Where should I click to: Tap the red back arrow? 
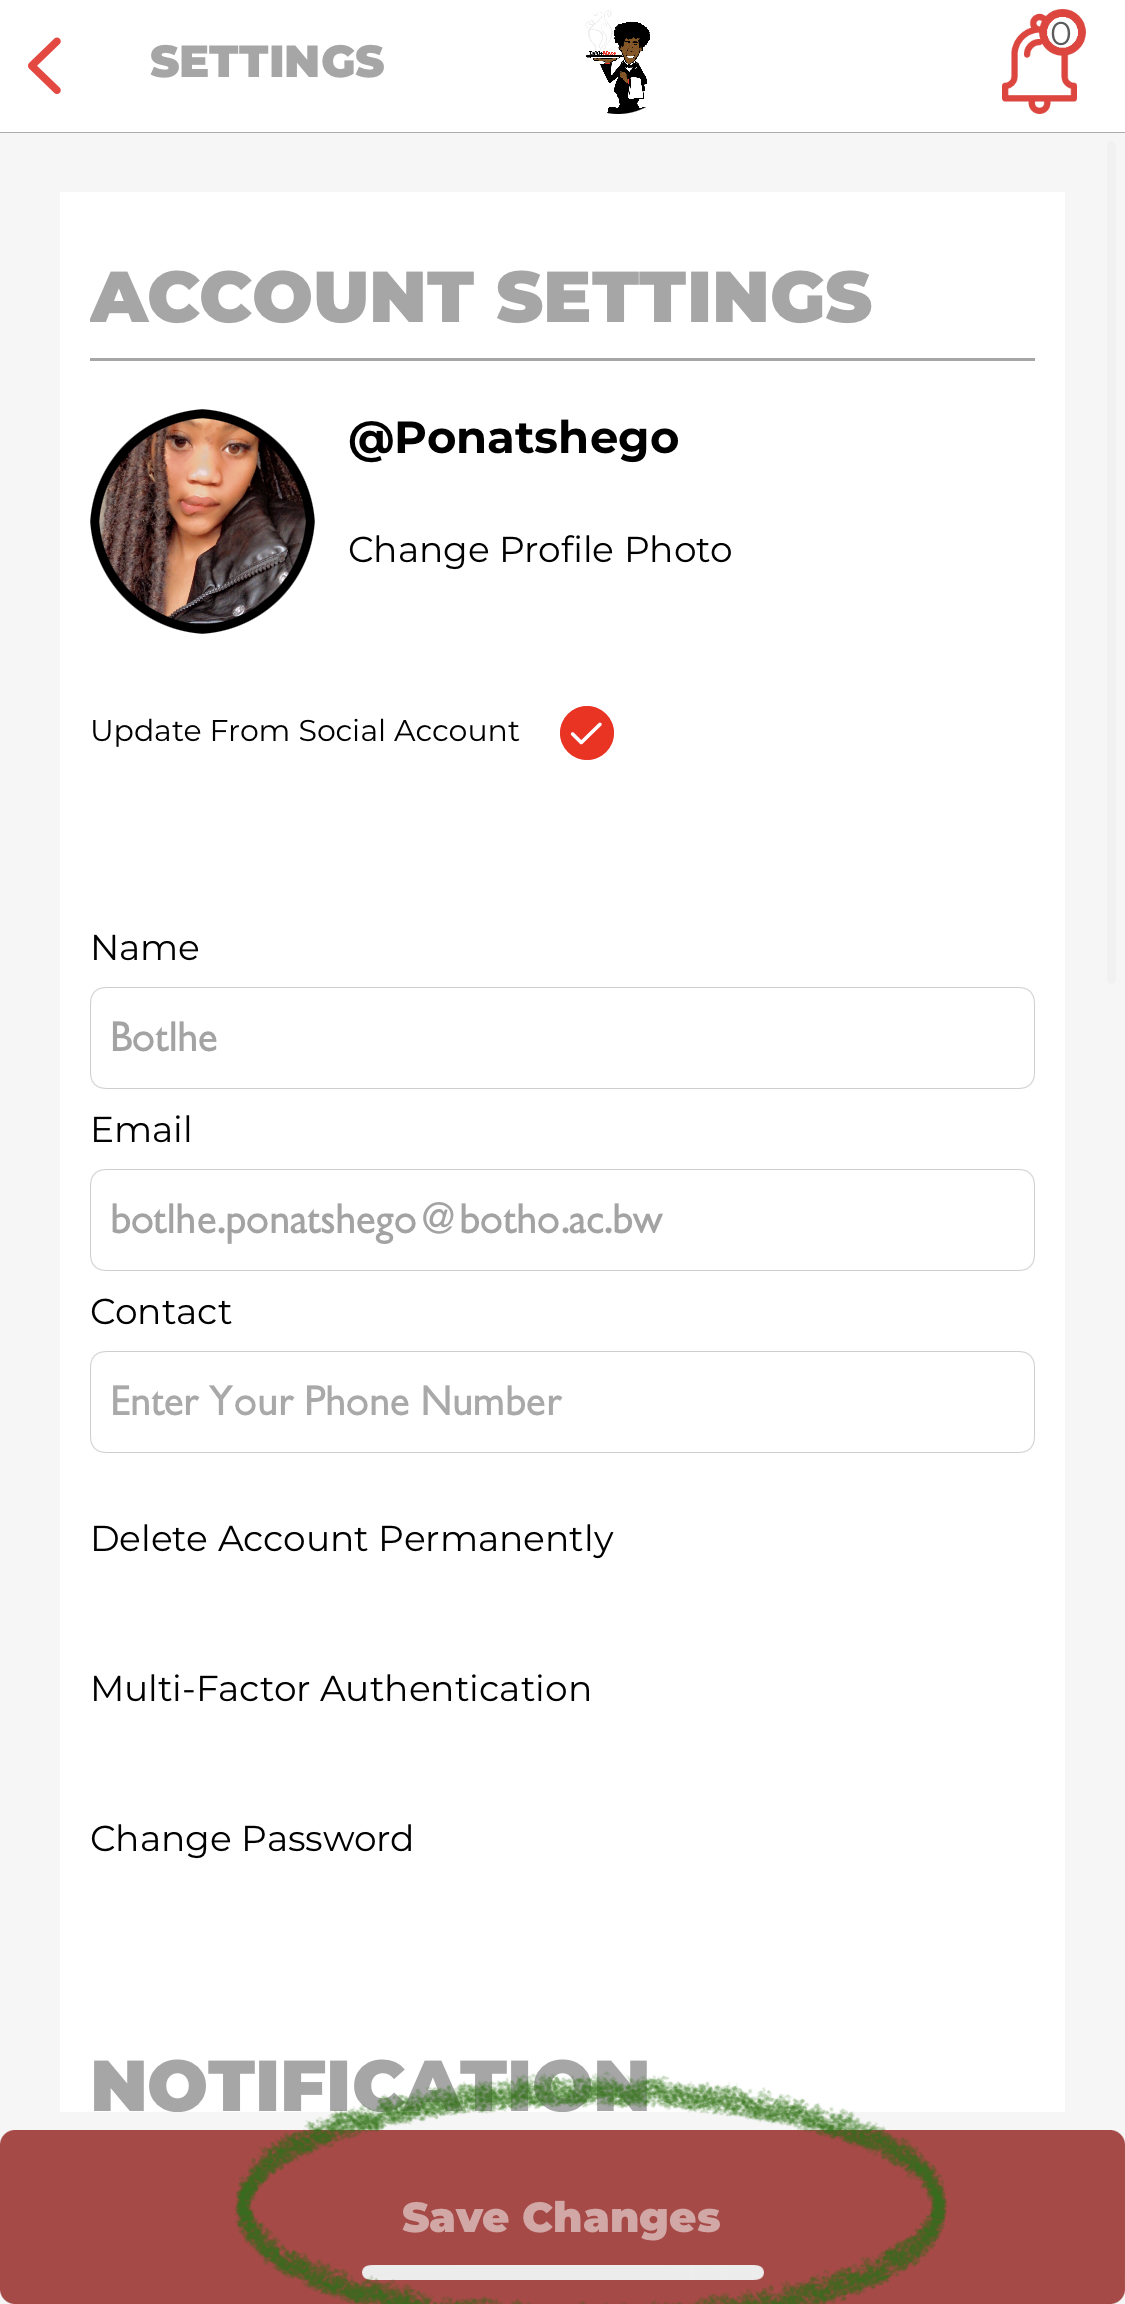45,66
